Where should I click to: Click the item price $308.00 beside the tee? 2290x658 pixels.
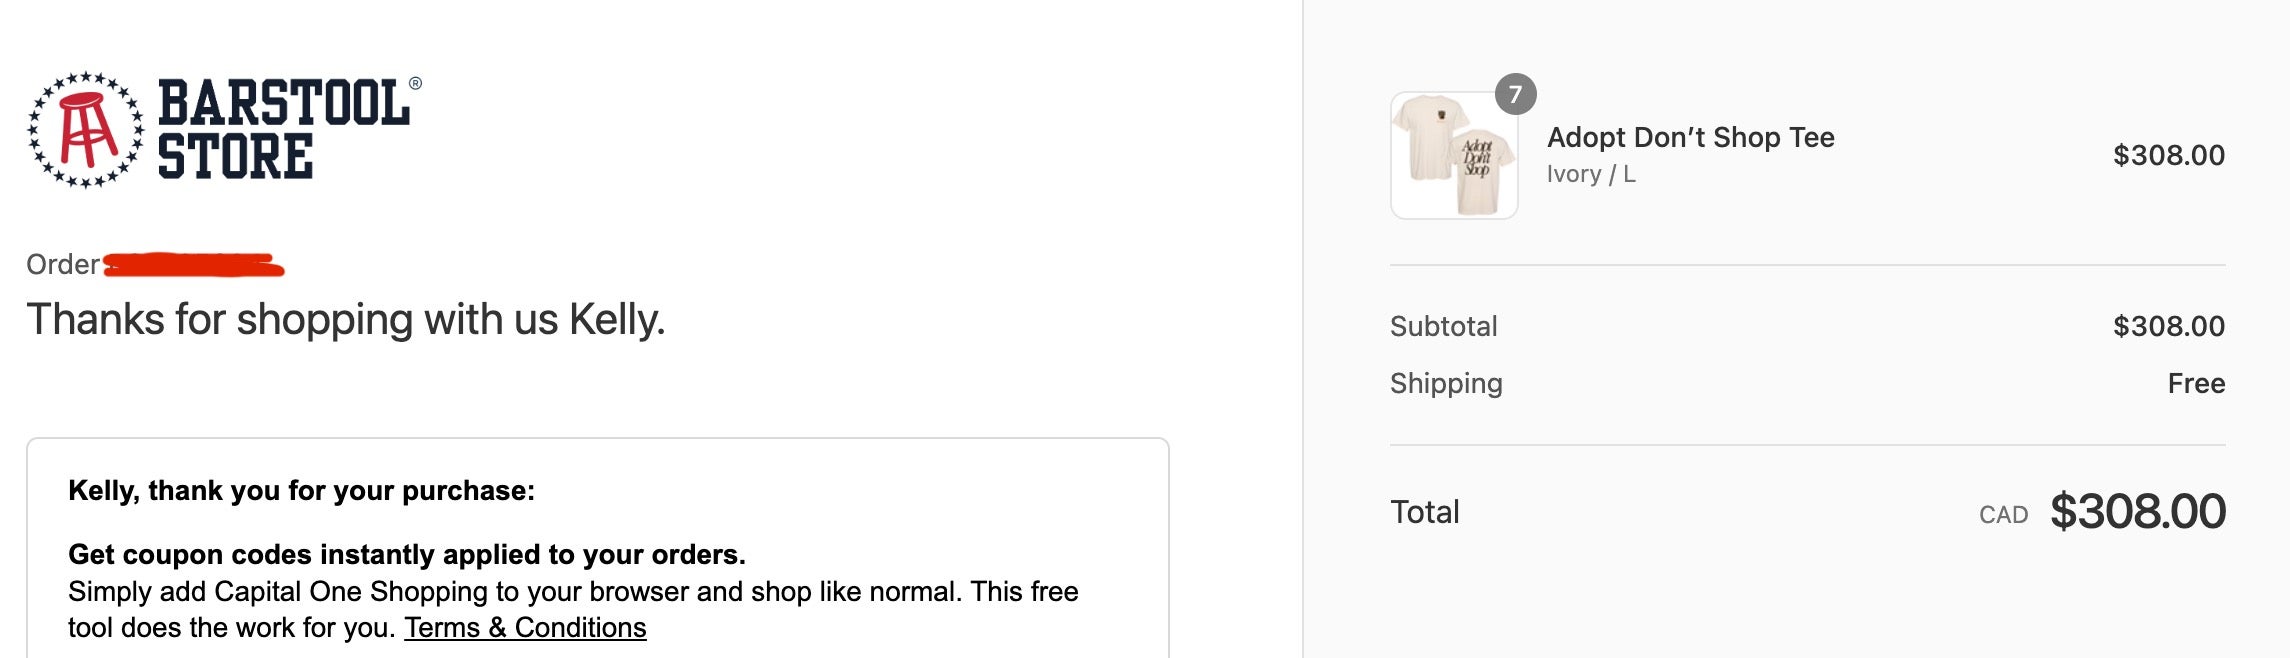(2168, 155)
